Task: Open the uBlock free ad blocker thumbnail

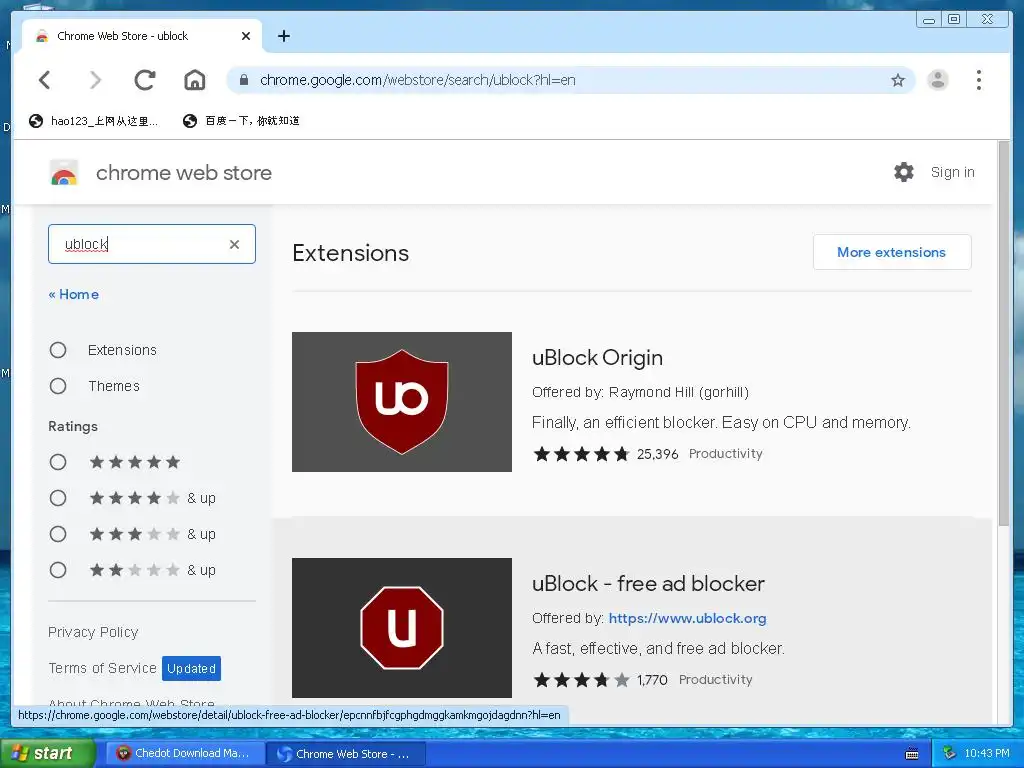Action: click(402, 628)
